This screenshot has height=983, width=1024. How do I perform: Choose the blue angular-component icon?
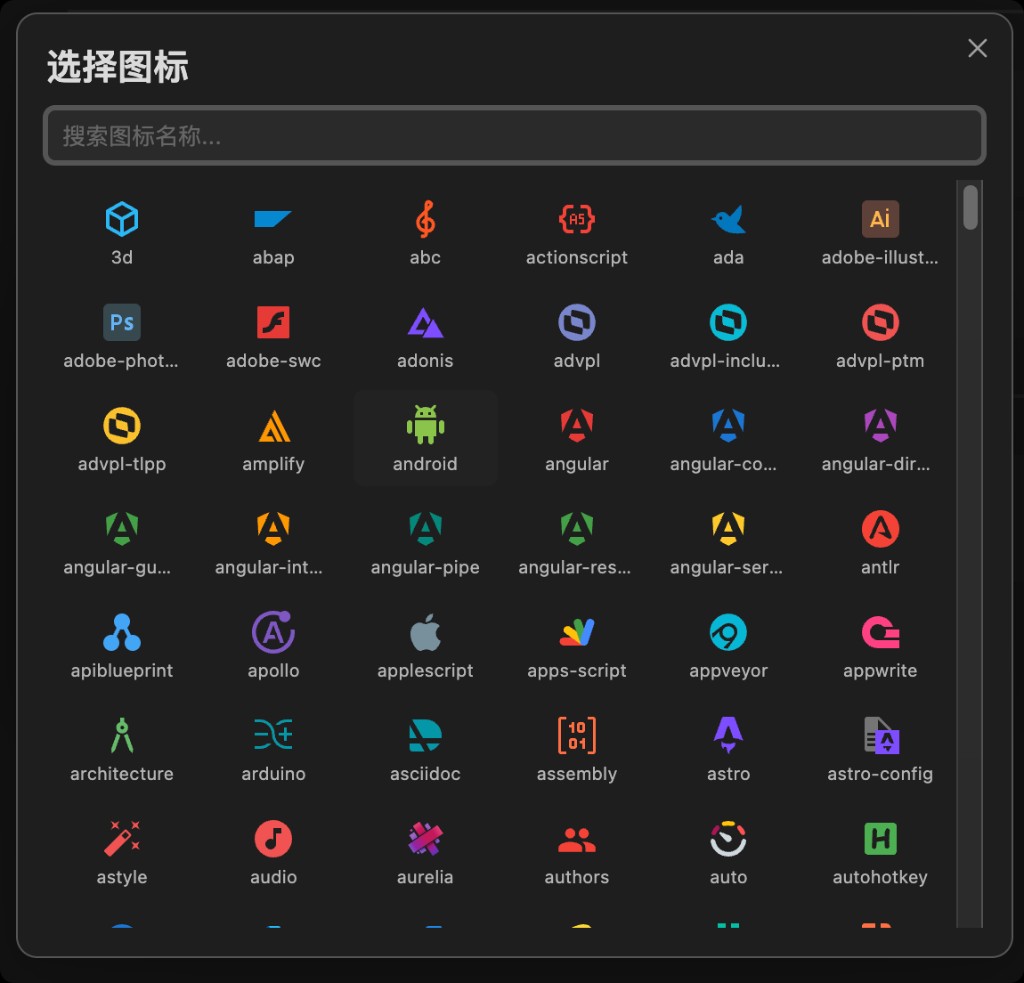[728, 425]
